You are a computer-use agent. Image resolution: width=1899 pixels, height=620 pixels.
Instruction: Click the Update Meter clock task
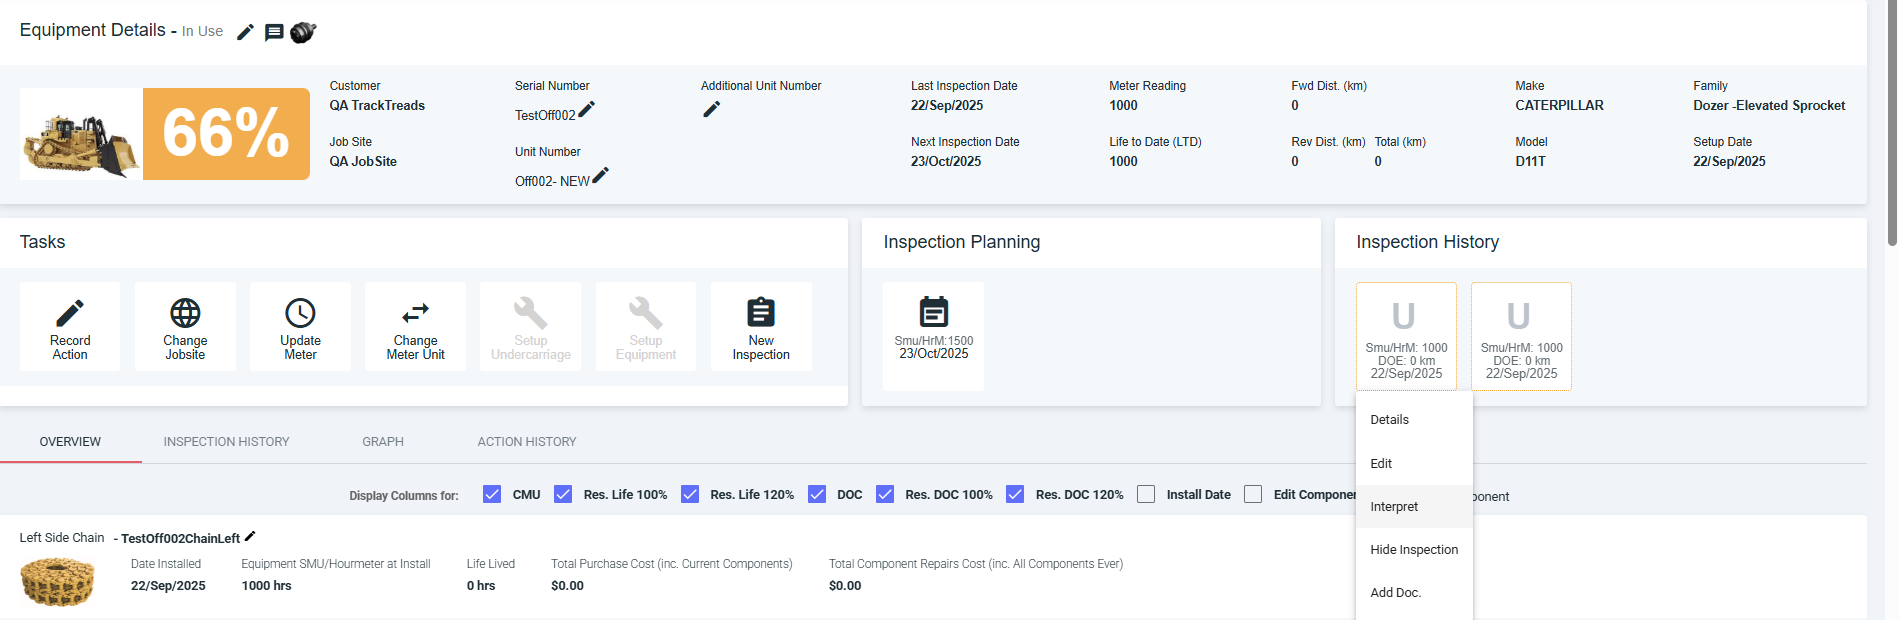(x=300, y=327)
